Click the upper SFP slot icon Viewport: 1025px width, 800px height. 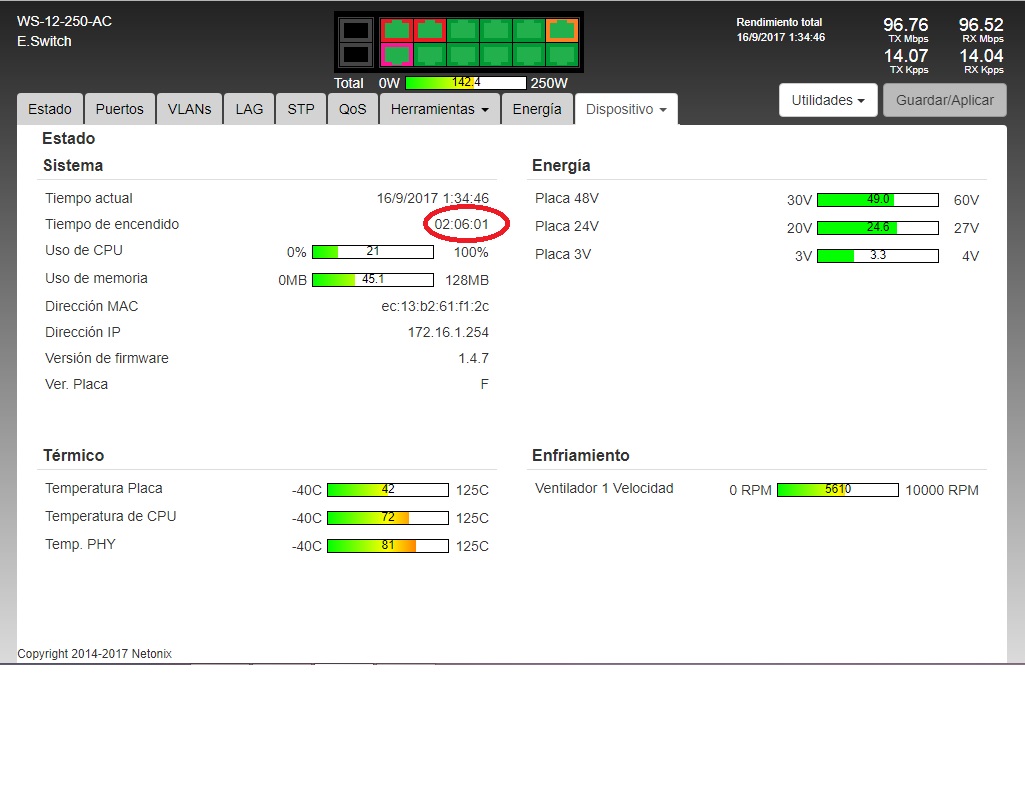click(x=356, y=30)
